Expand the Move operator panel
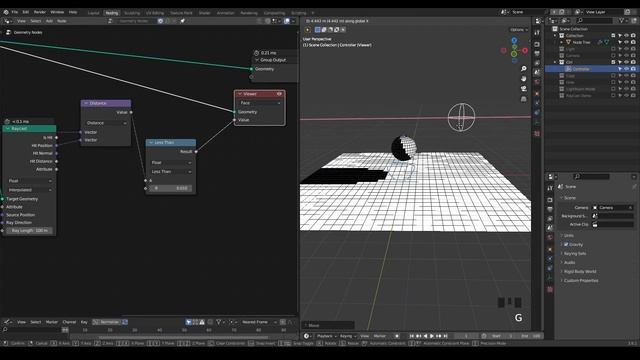 [x=328, y=325]
